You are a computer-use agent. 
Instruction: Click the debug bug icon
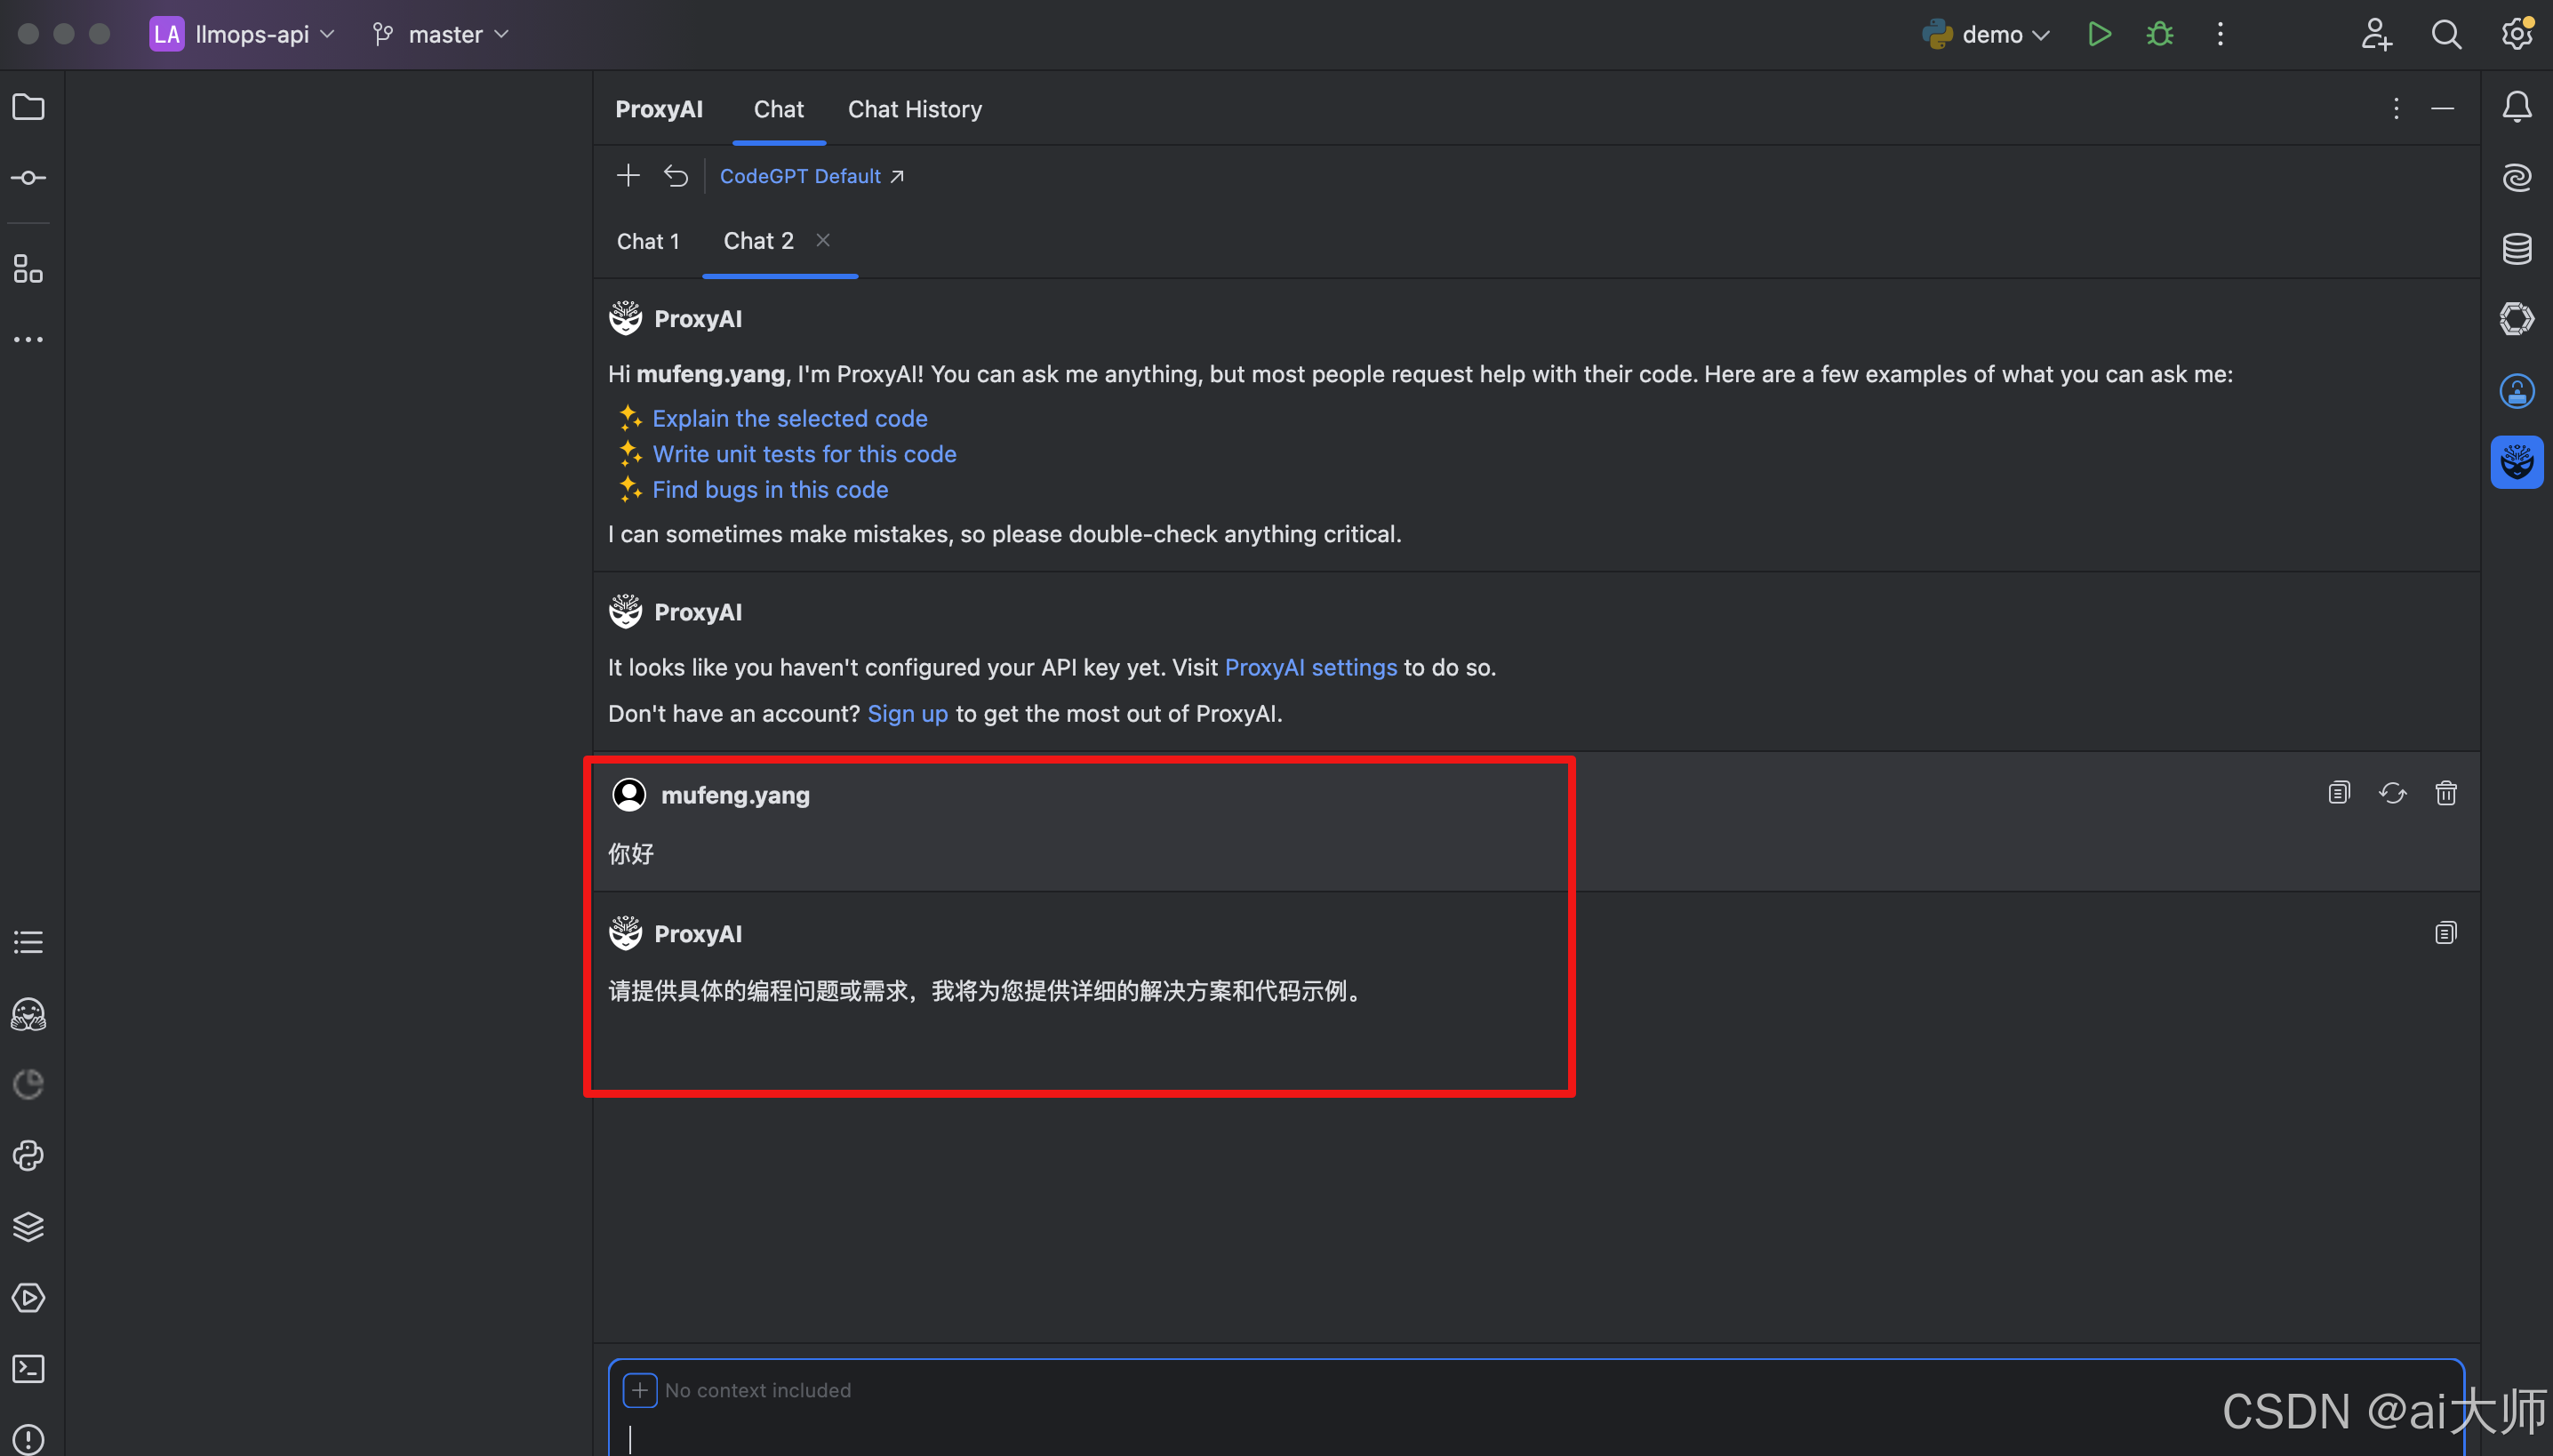[x=2159, y=35]
